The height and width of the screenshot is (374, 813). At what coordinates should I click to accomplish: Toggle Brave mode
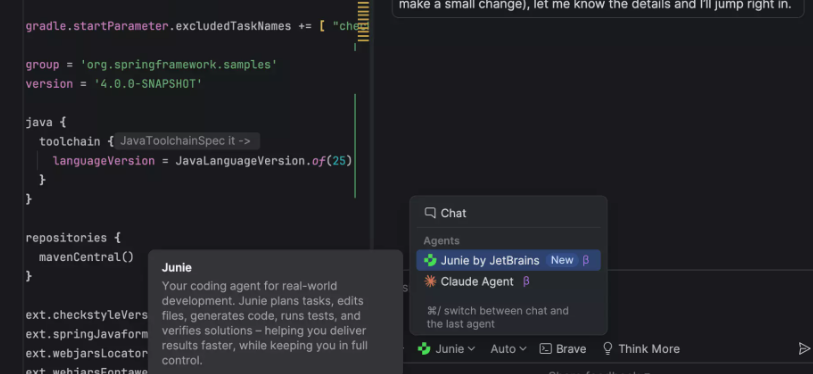coord(563,349)
